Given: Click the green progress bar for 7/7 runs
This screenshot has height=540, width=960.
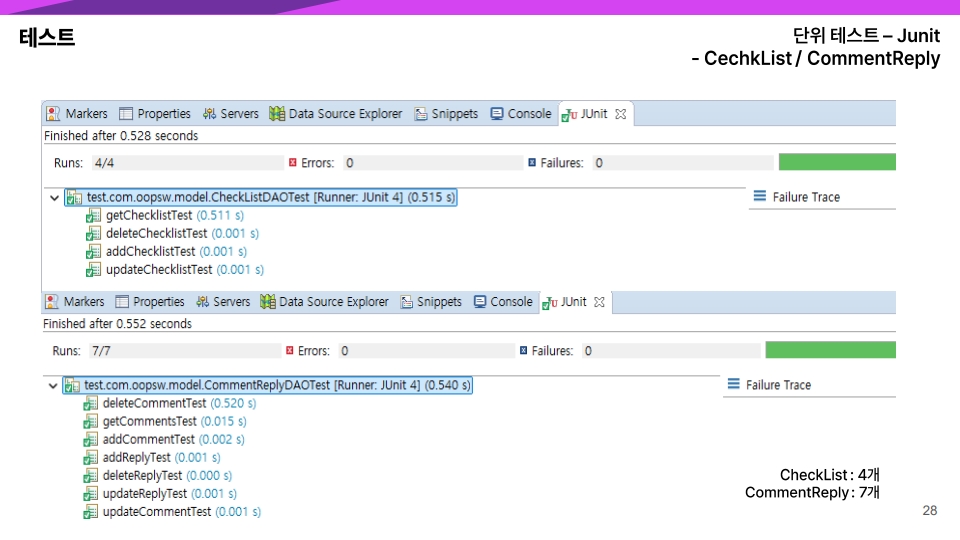Looking at the screenshot, I should click(x=830, y=350).
